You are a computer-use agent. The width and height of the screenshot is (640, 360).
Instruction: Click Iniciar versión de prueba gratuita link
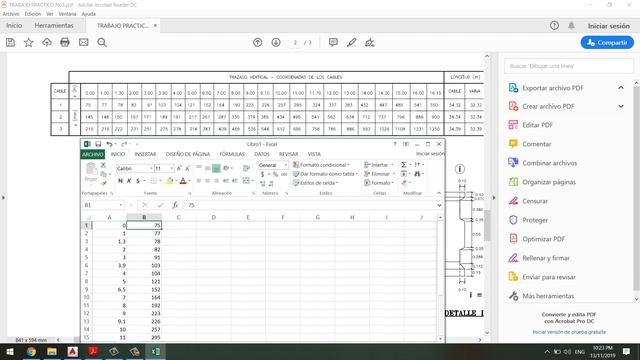[x=569, y=332]
